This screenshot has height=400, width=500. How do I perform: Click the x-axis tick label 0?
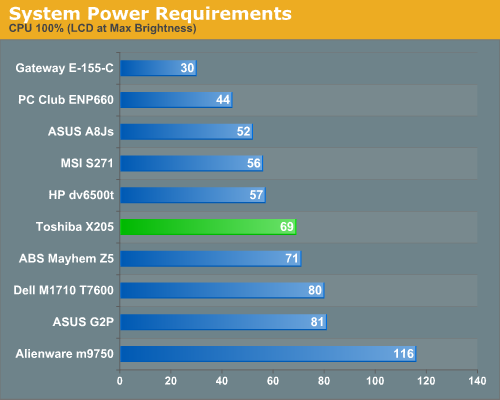[x=120, y=381]
